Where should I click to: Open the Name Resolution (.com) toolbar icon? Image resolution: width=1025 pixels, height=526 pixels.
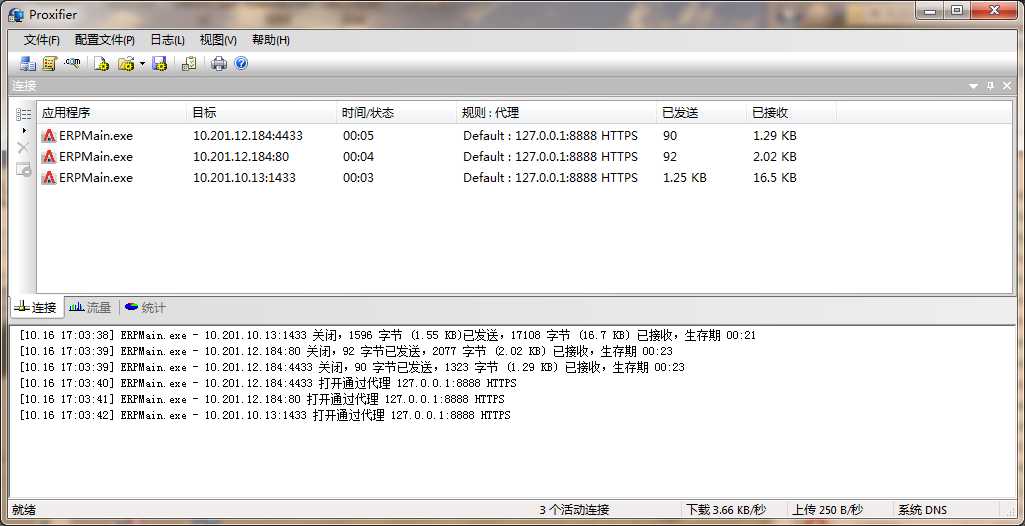(72, 63)
